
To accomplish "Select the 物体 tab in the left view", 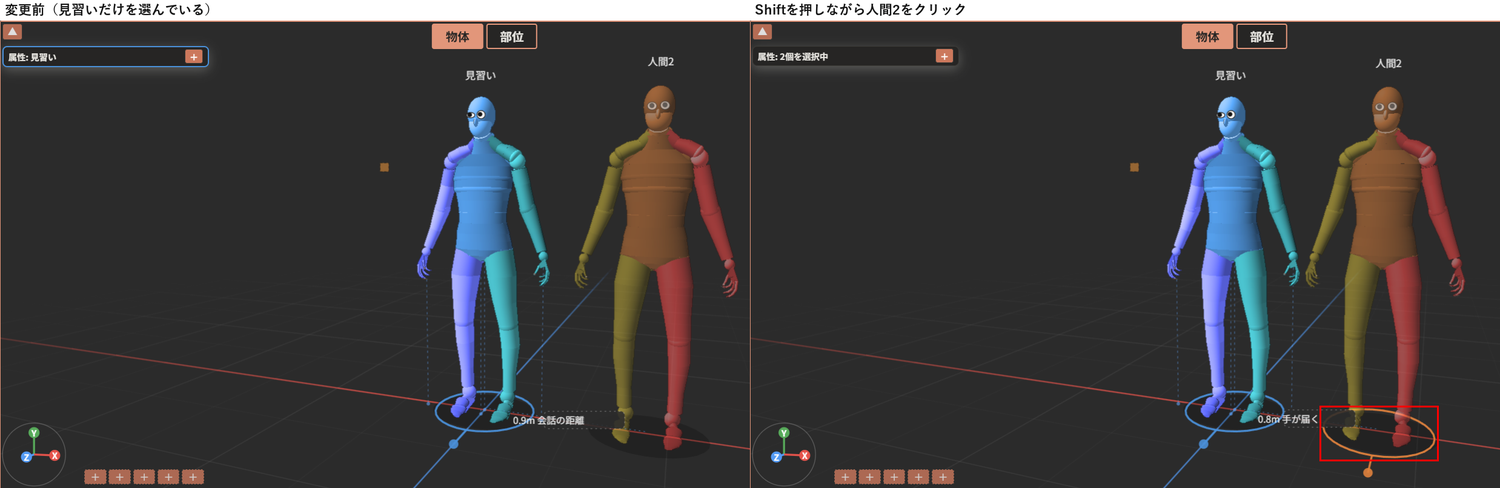I will click(457, 37).
